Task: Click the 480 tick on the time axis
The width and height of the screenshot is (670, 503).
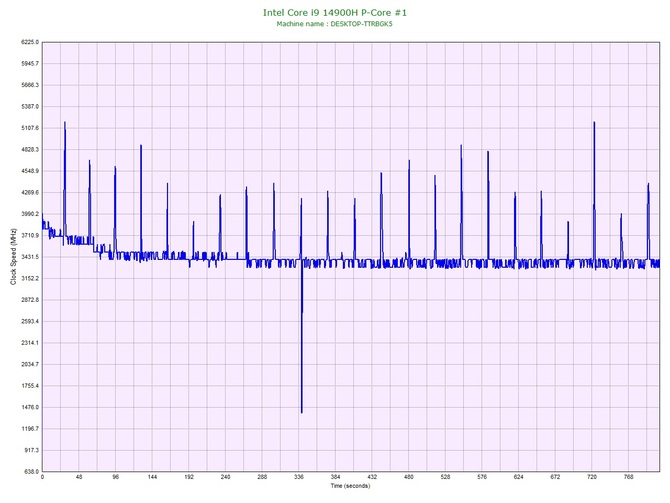Action: coord(409,477)
